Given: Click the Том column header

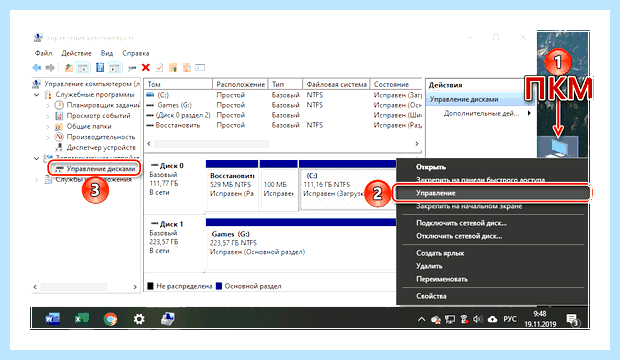Looking at the screenshot, I should click(179, 84).
